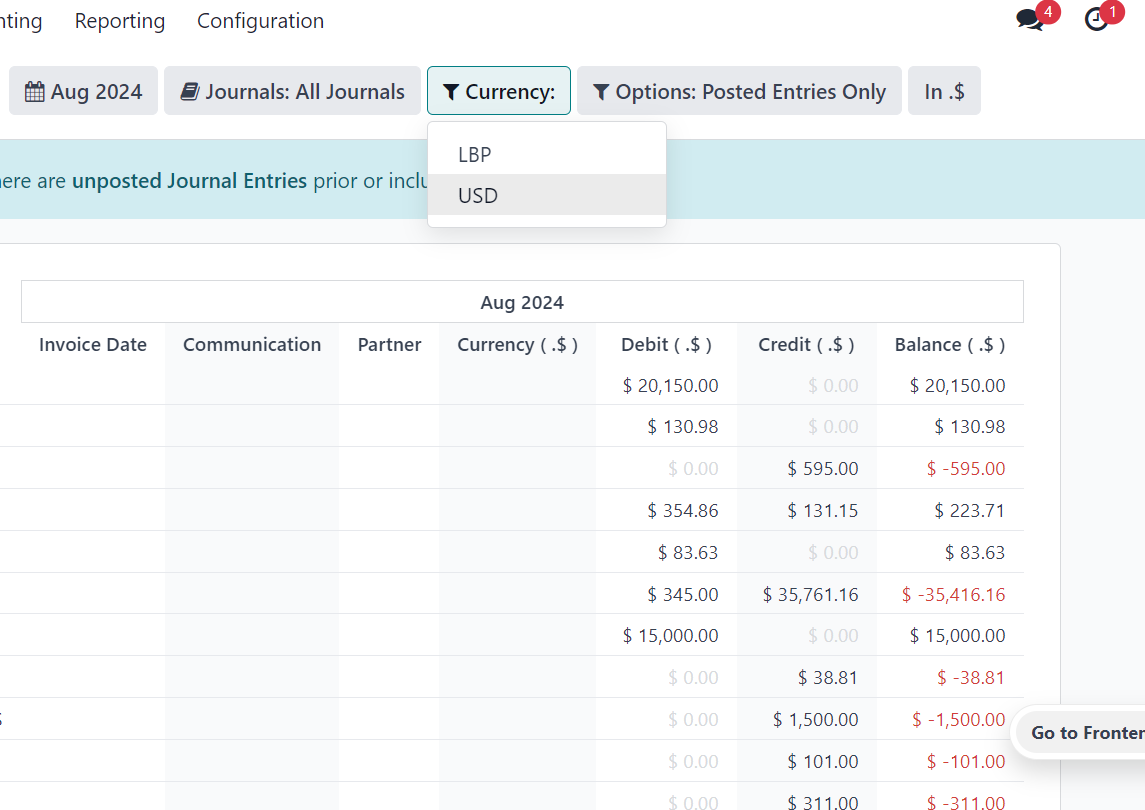Click credit value $ 101.00
The height and width of the screenshot is (810, 1145).
822,762
